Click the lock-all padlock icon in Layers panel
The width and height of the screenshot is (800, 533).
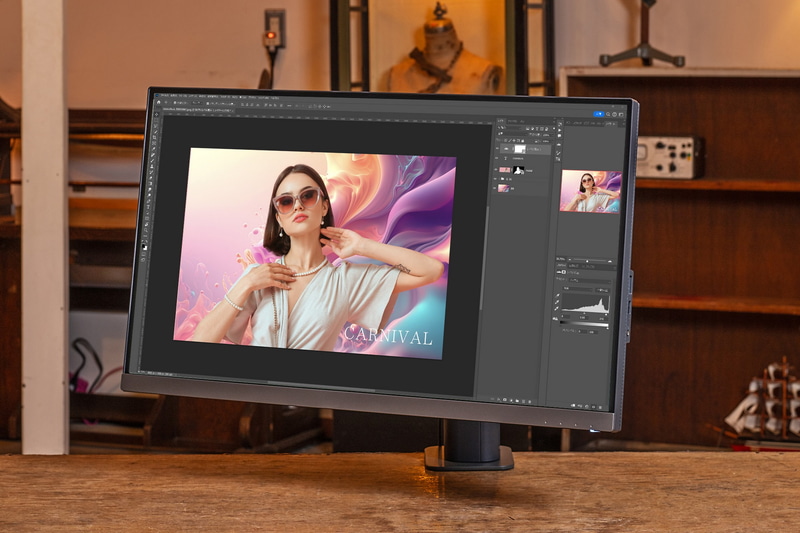[522, 141]
